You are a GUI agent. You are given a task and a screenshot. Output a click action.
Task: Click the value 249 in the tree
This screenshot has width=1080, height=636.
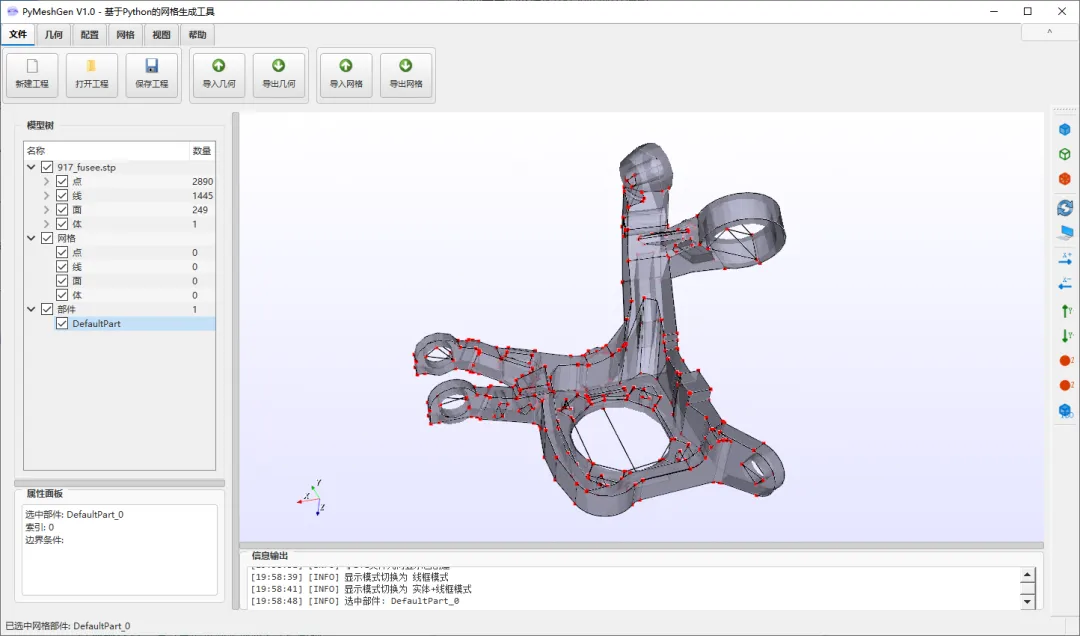[x=200, y=209]
